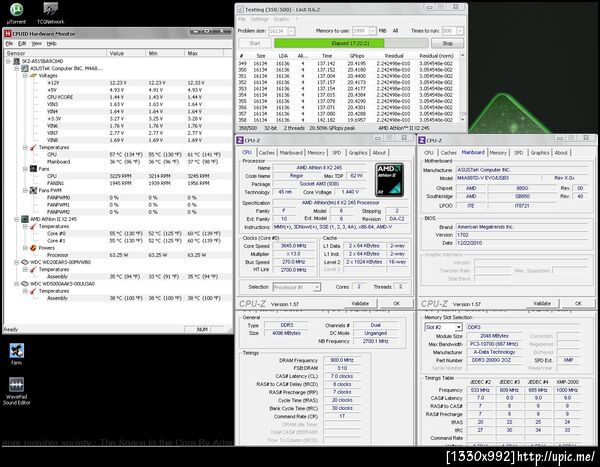Screen dimensions: 600x467
Task: Click the Mainboard Model M4A88TD-V EVO/USB3 field
Action: pyautogui.click(x=497, y=178)
